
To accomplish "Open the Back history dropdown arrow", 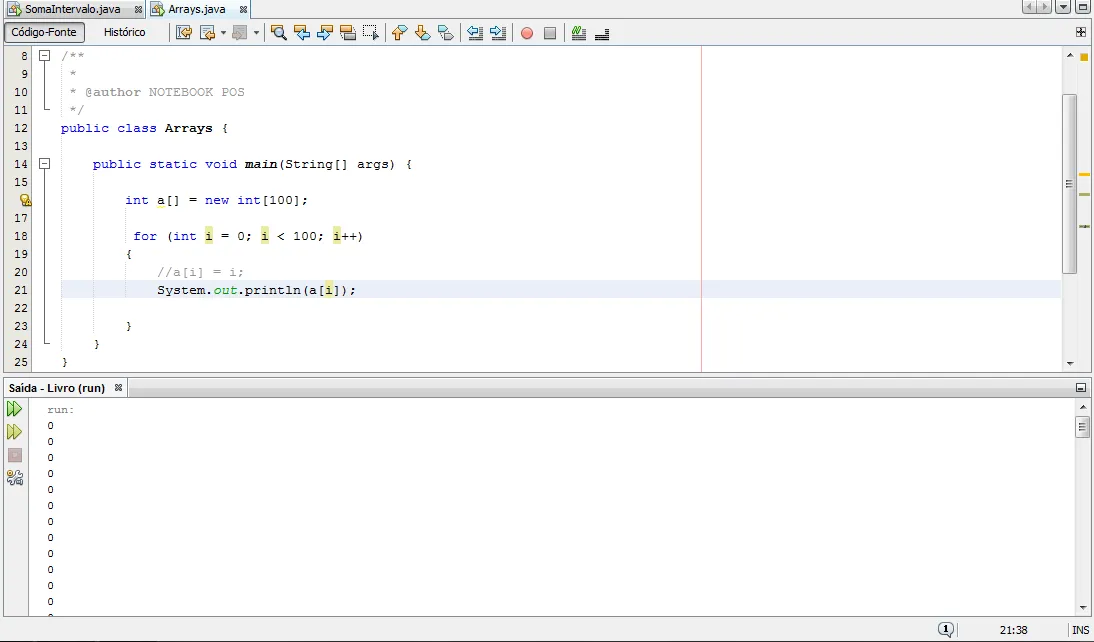I will click(x=223, y=33).
